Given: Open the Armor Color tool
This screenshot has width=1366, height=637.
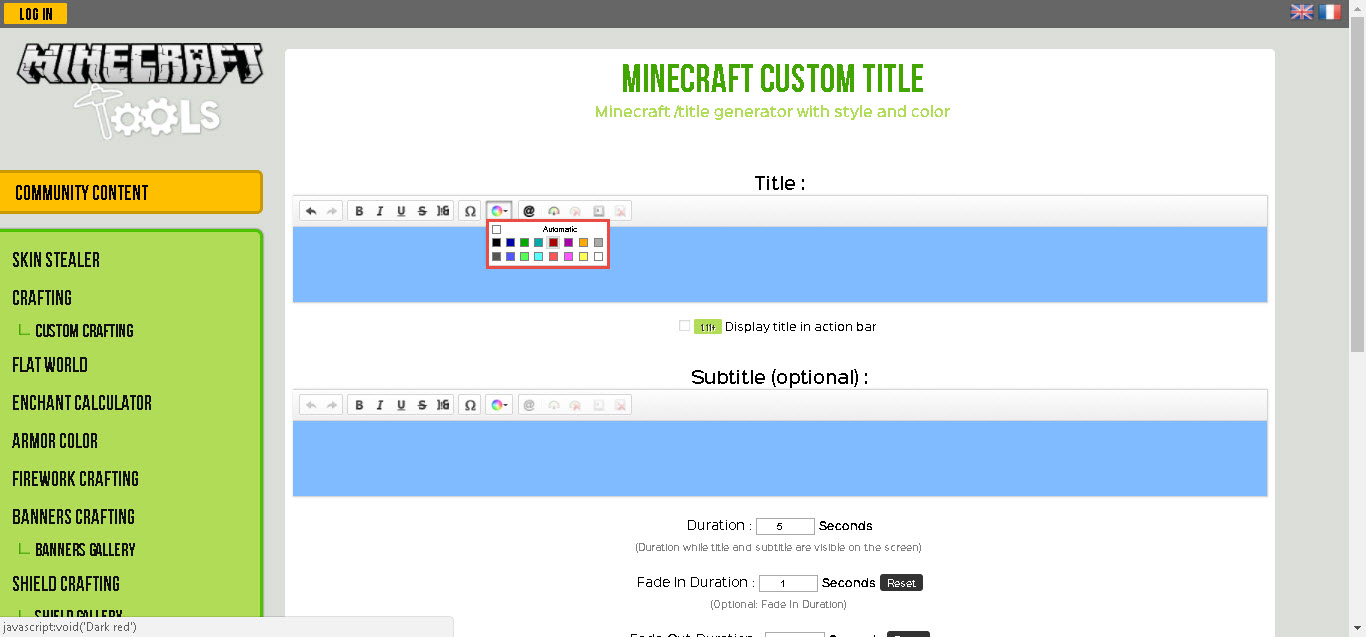Looking at the screenshot, I should 55,441.
